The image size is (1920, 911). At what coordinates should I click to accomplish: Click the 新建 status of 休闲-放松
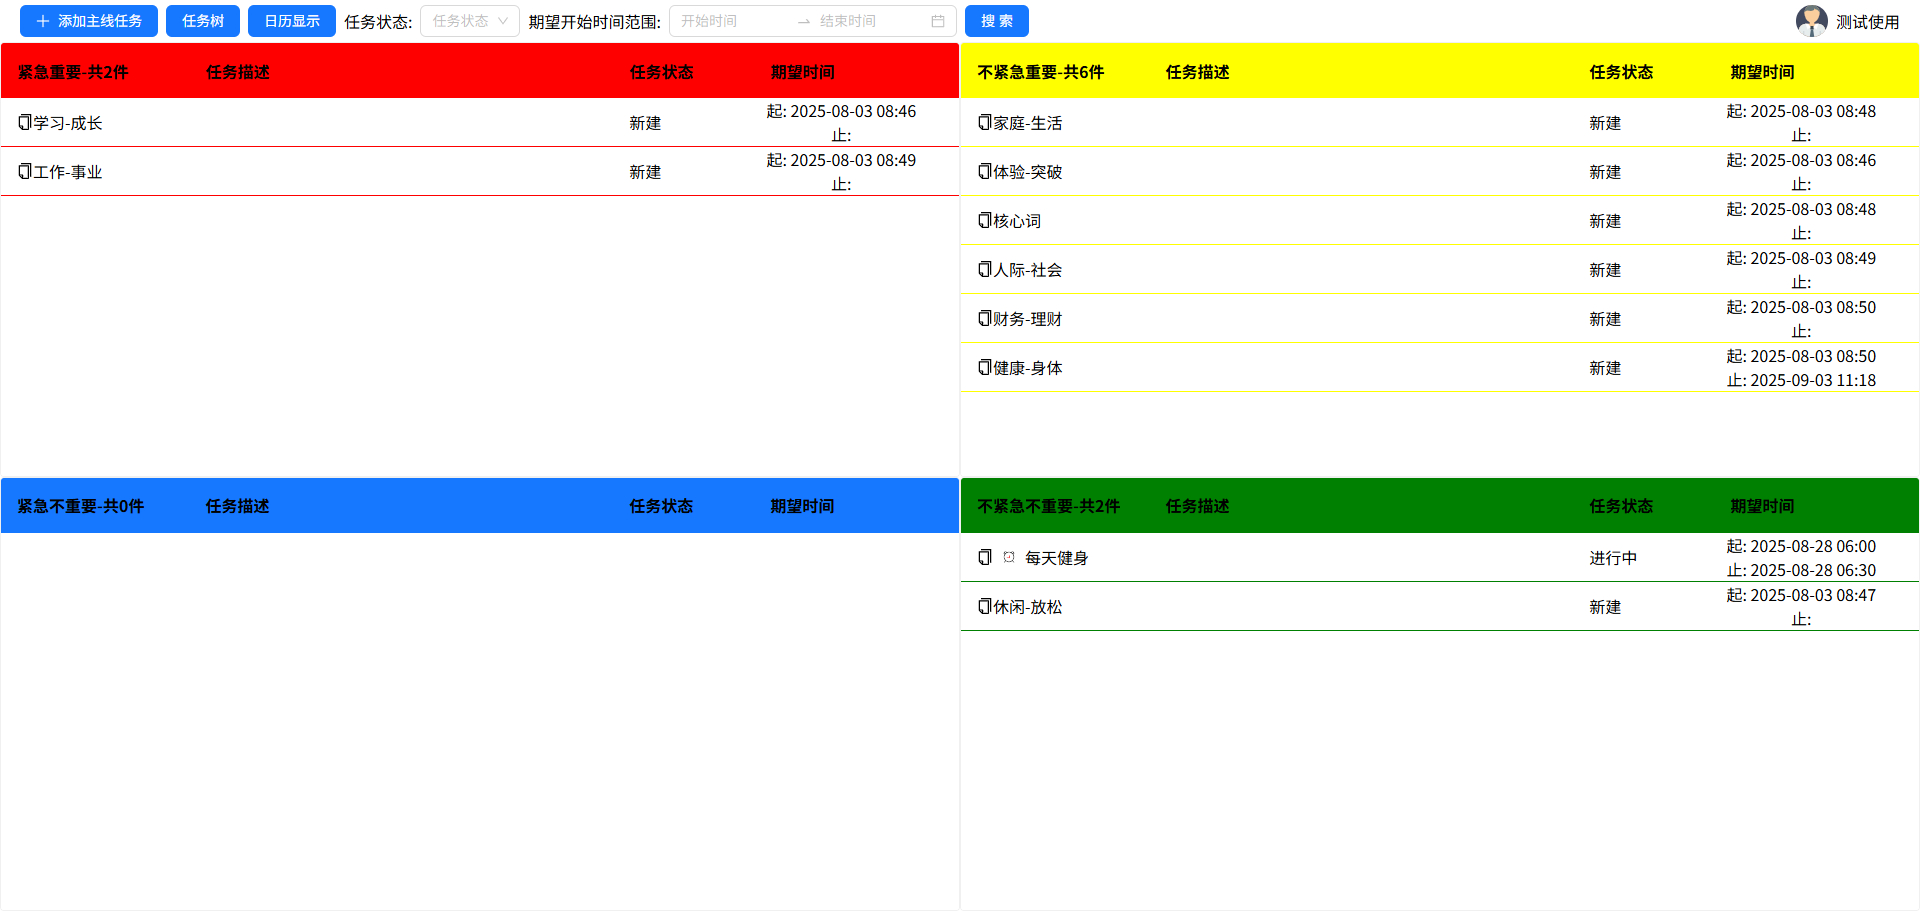point(1605,607)
